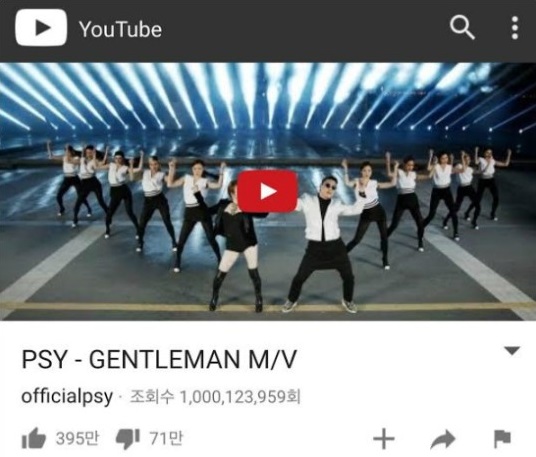This screenshot has width=536, height=457.
Task: Click the PSY - GENTLEMAN M/V title
Action: point(159,359)
